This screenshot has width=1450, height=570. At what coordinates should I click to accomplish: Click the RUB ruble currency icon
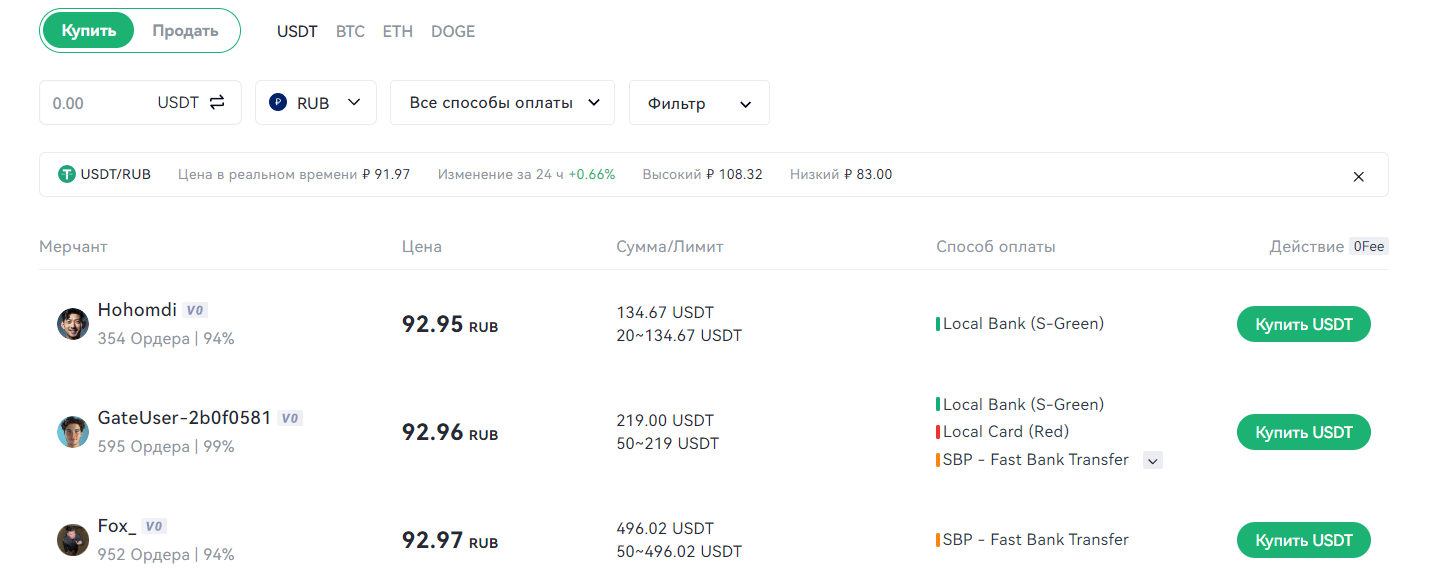pyautogui.click(x=278, y=102)
